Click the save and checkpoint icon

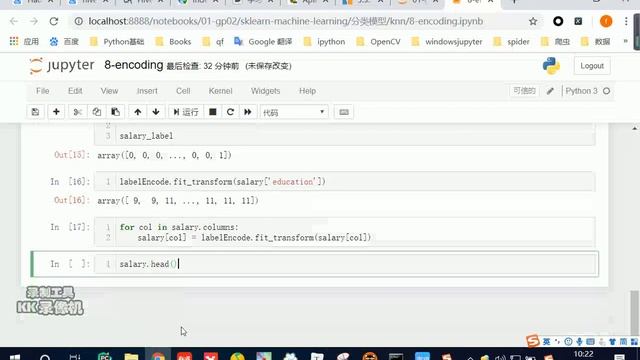pyautogui.click(x=35, y=112)
